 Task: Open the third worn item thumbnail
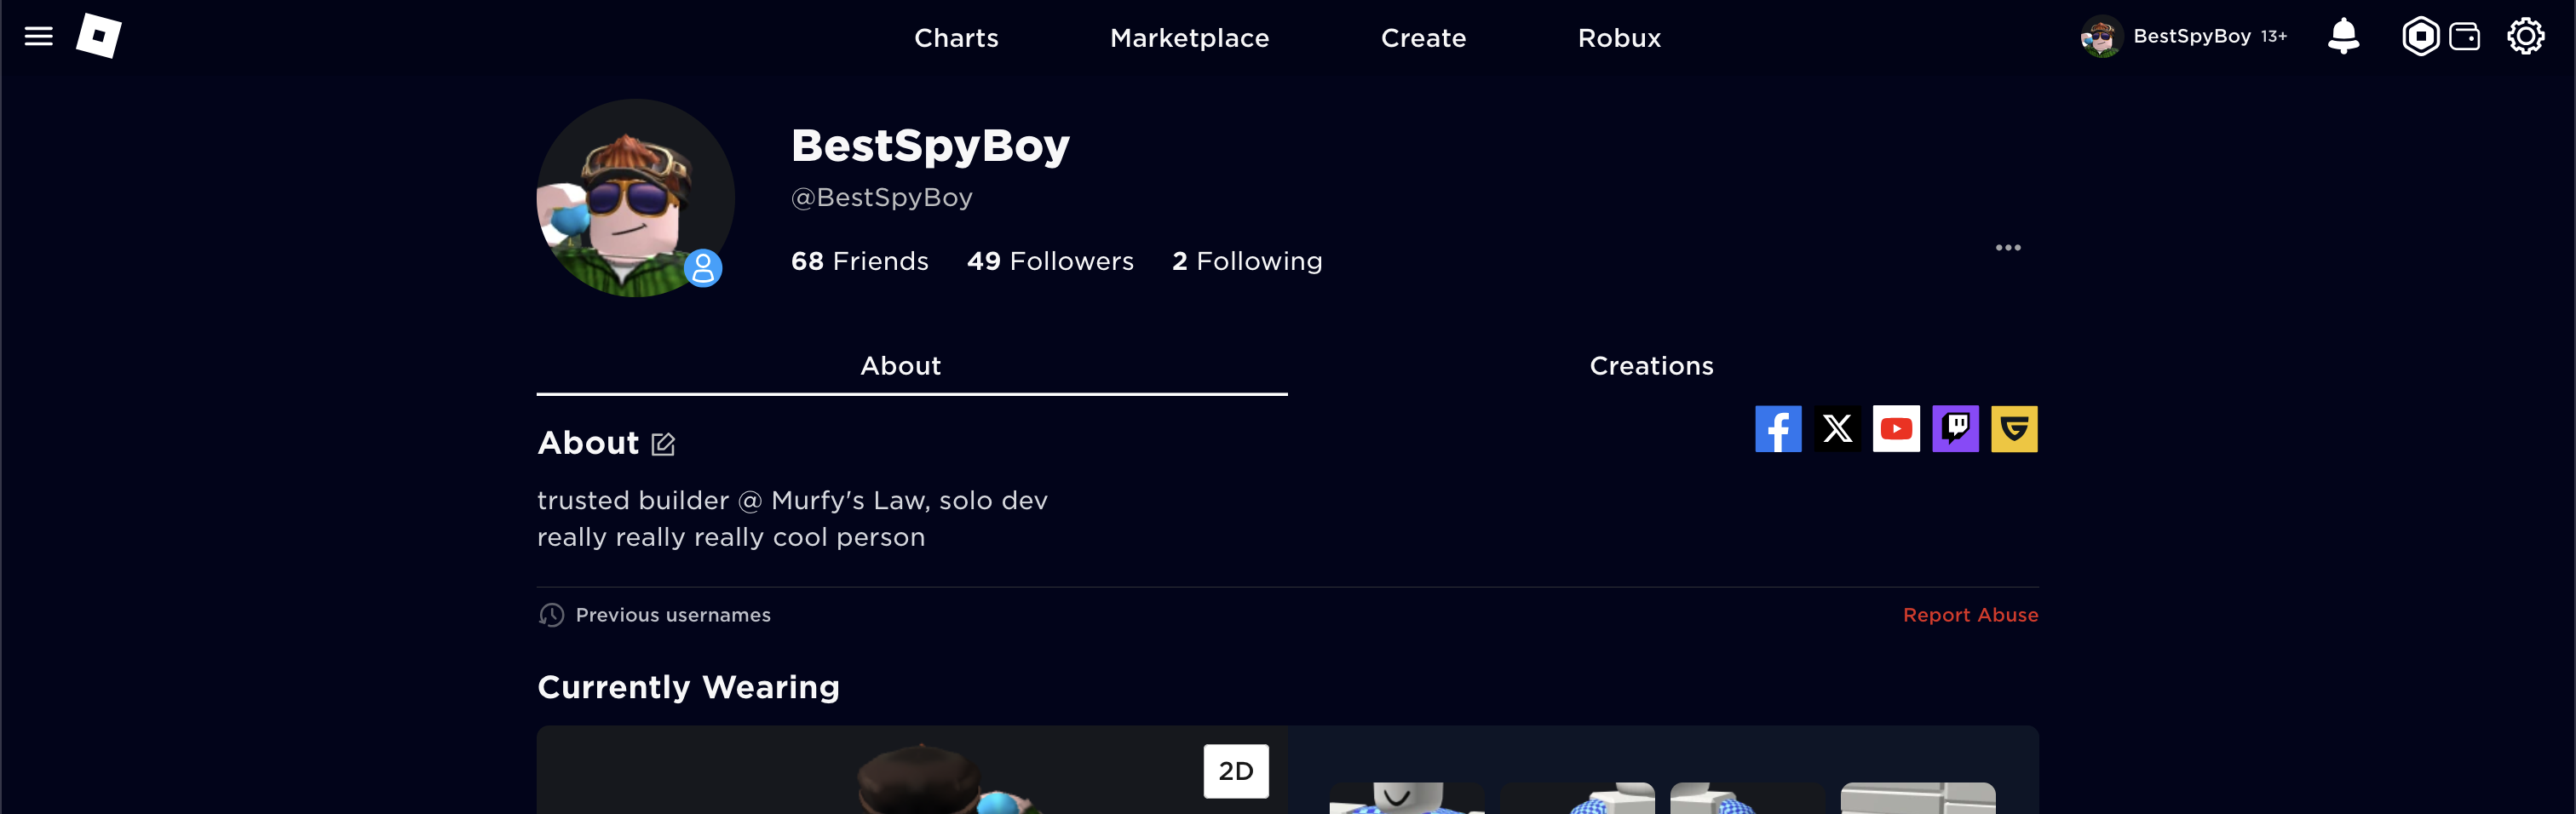(1748, 798)
